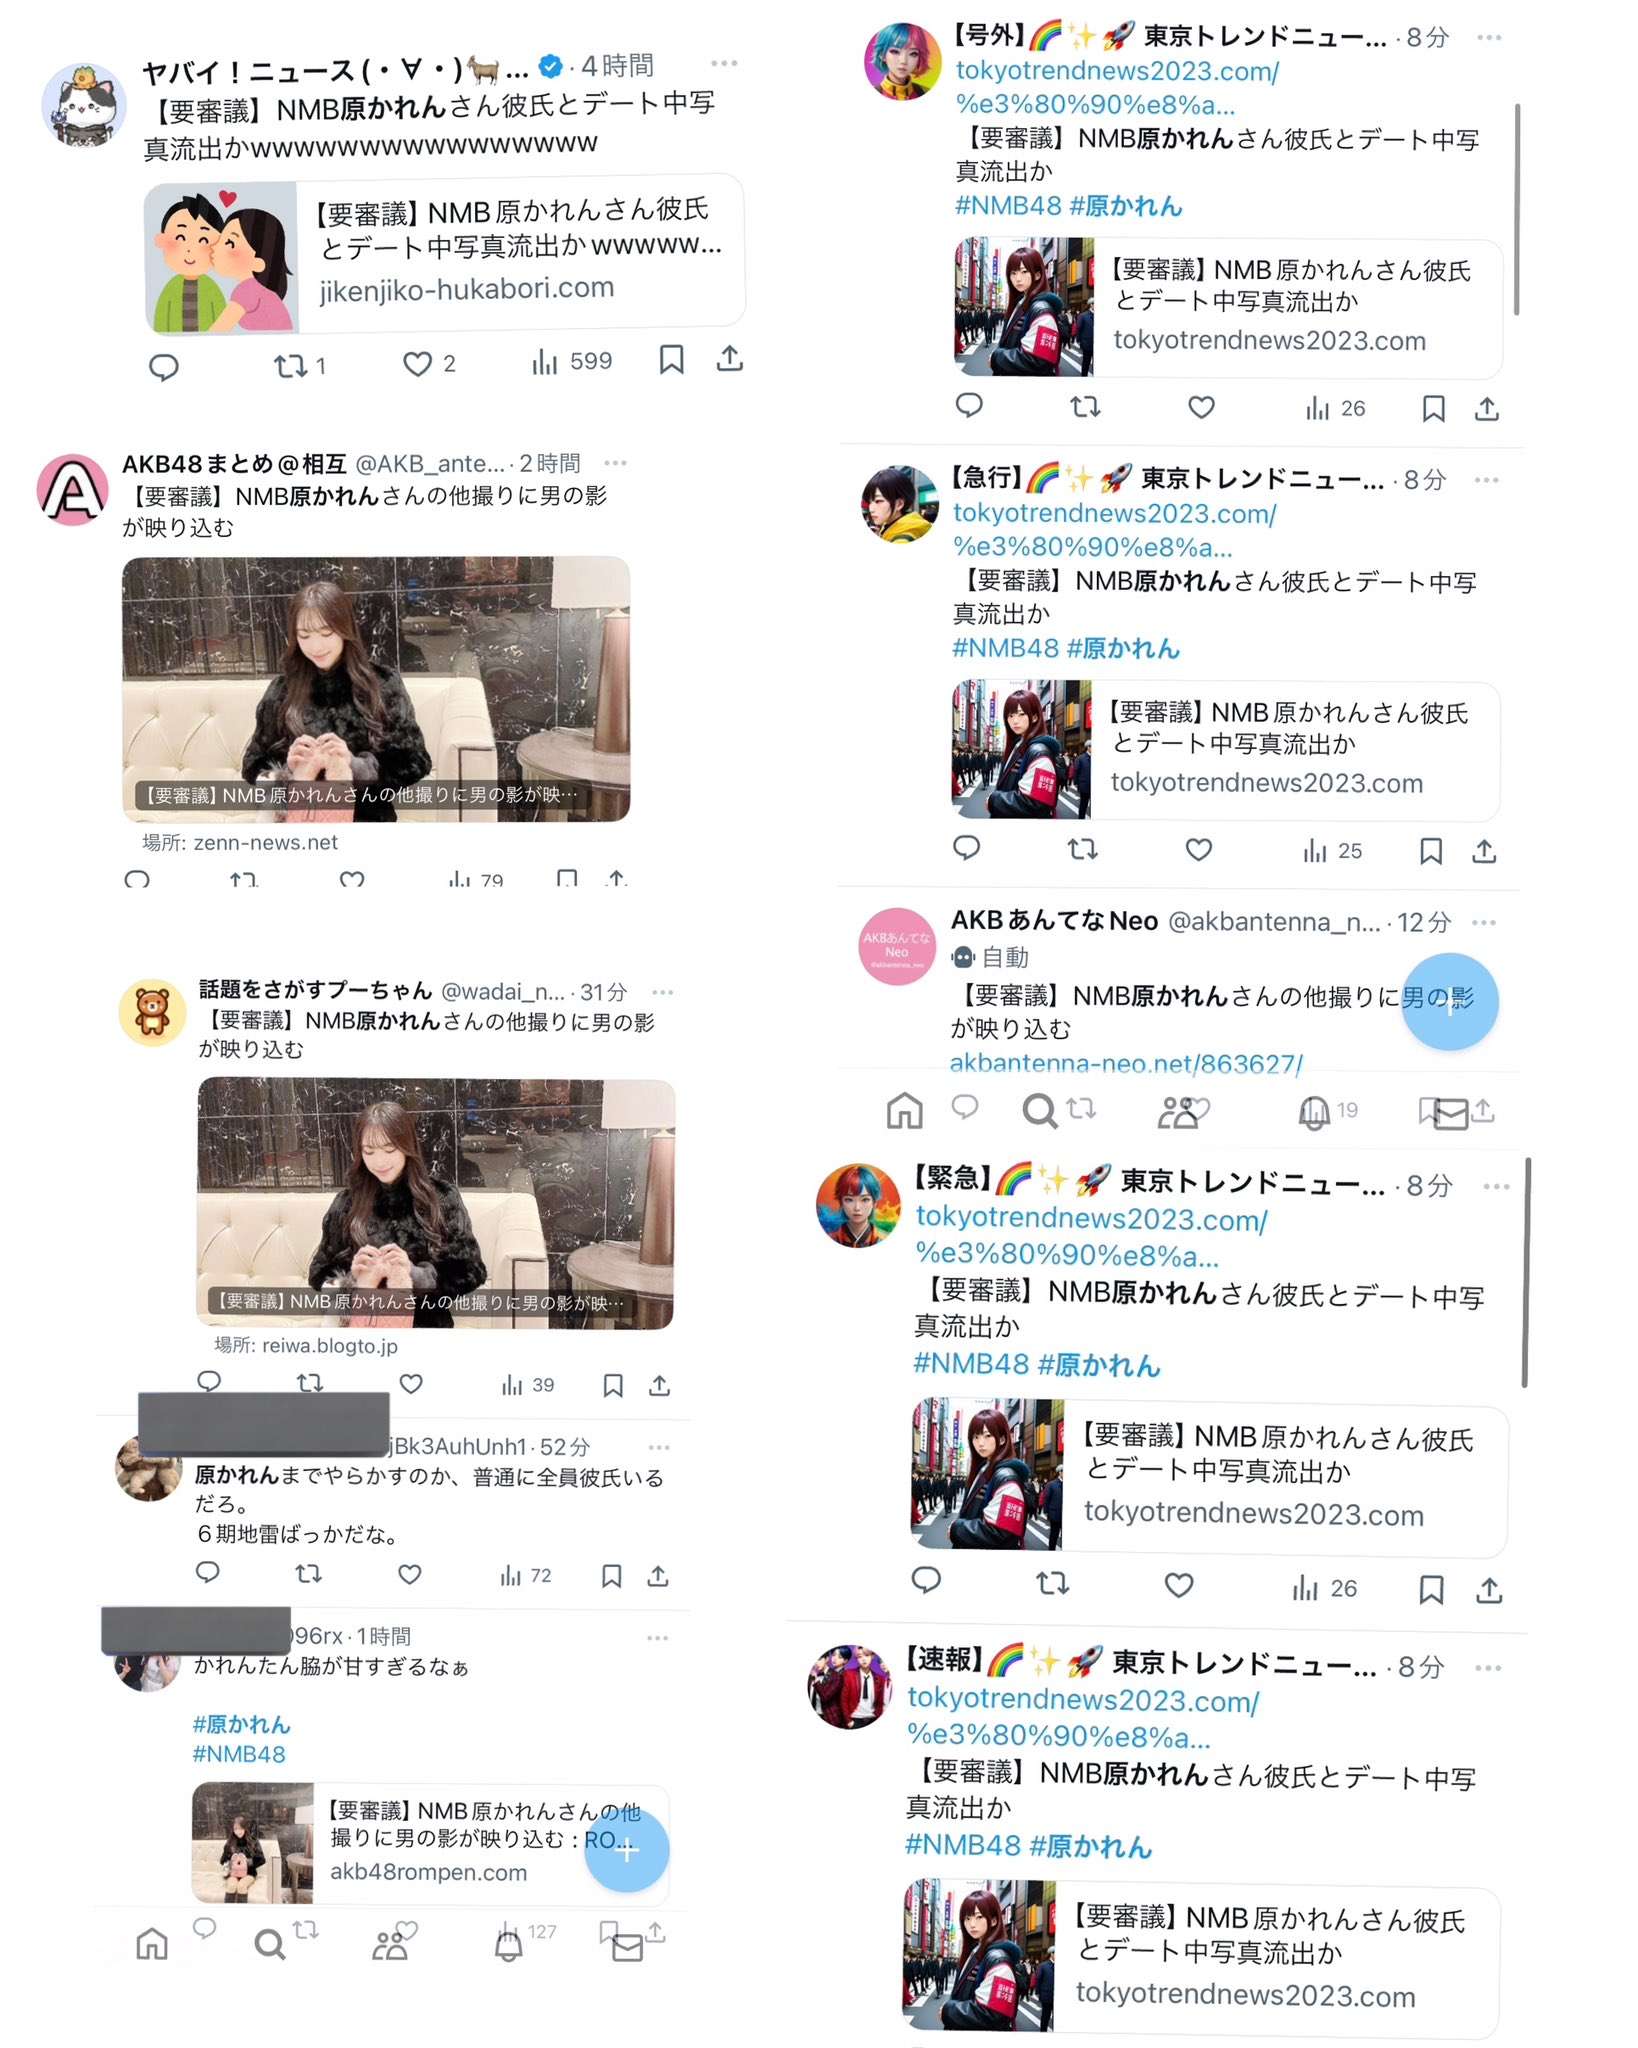Share the ヤバイ!ニュース tweet

(730, 358)
